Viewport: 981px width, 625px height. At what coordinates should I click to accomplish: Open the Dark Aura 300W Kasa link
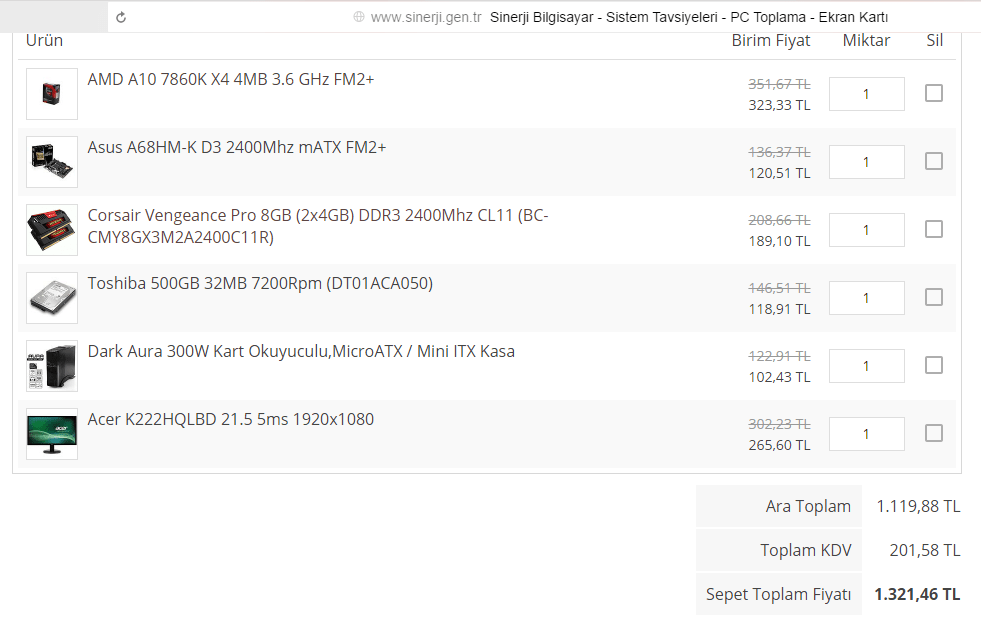(x=301, y=352)
